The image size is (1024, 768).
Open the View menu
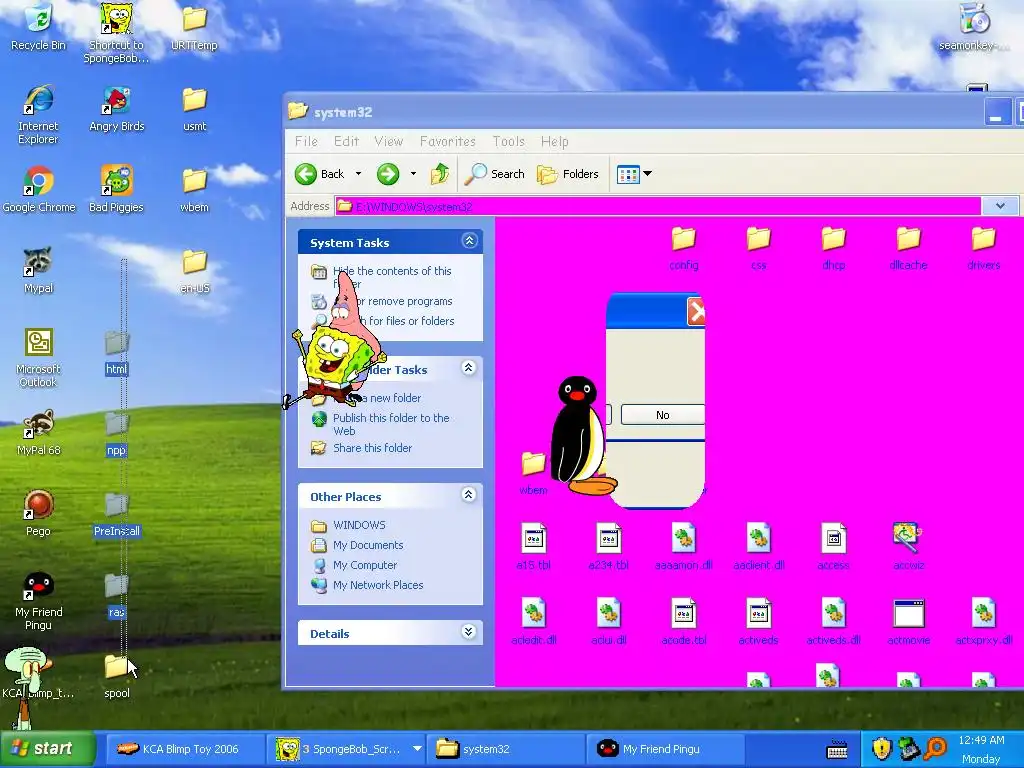pyautogui.click(x=389, y=141)
